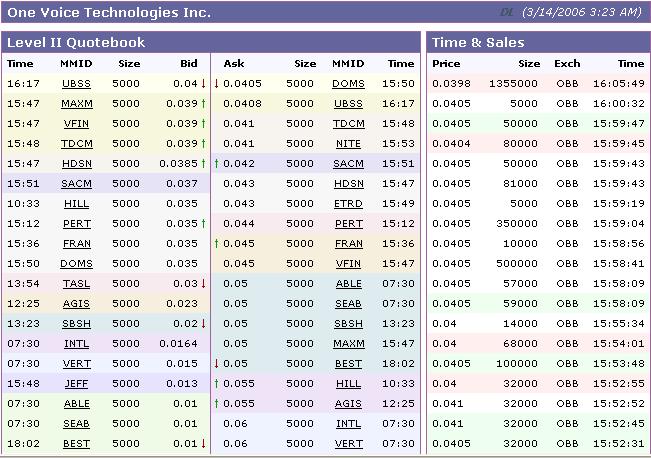The image size is (651, 458).
Task: Click PERT link at 0.044 ask
Action: tap(349, 223)
